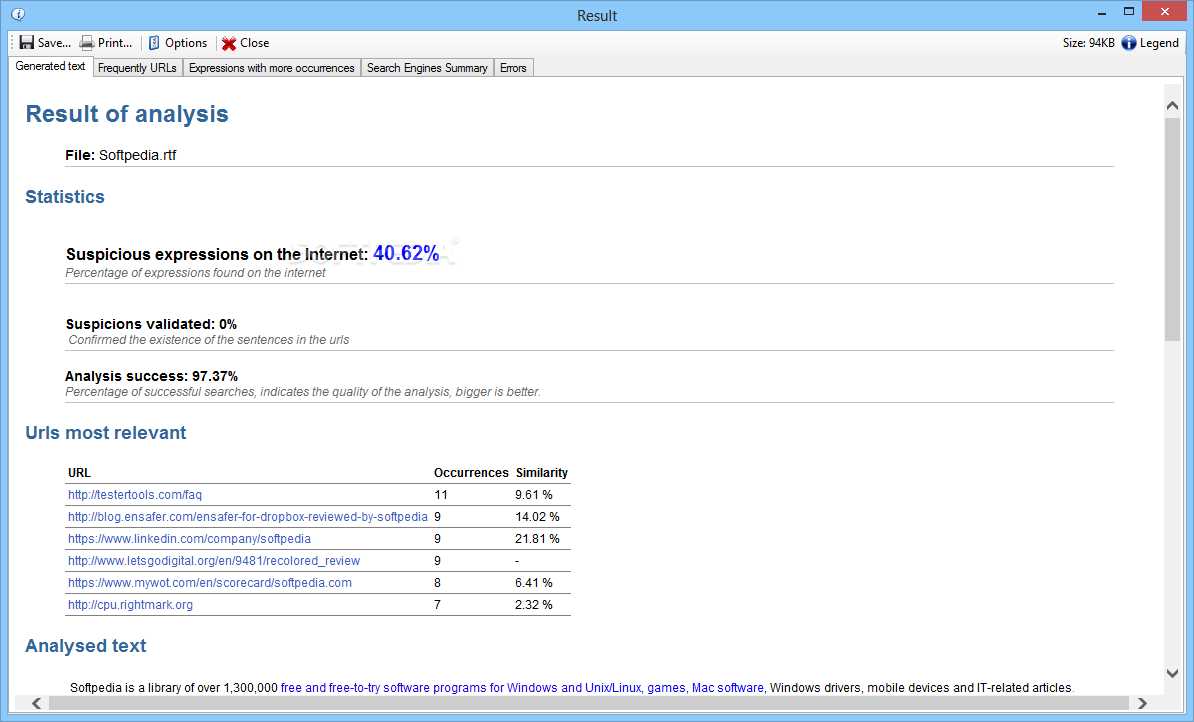Click the Print... toolbar label
1194x722 pixels.
tap(114, 43)
